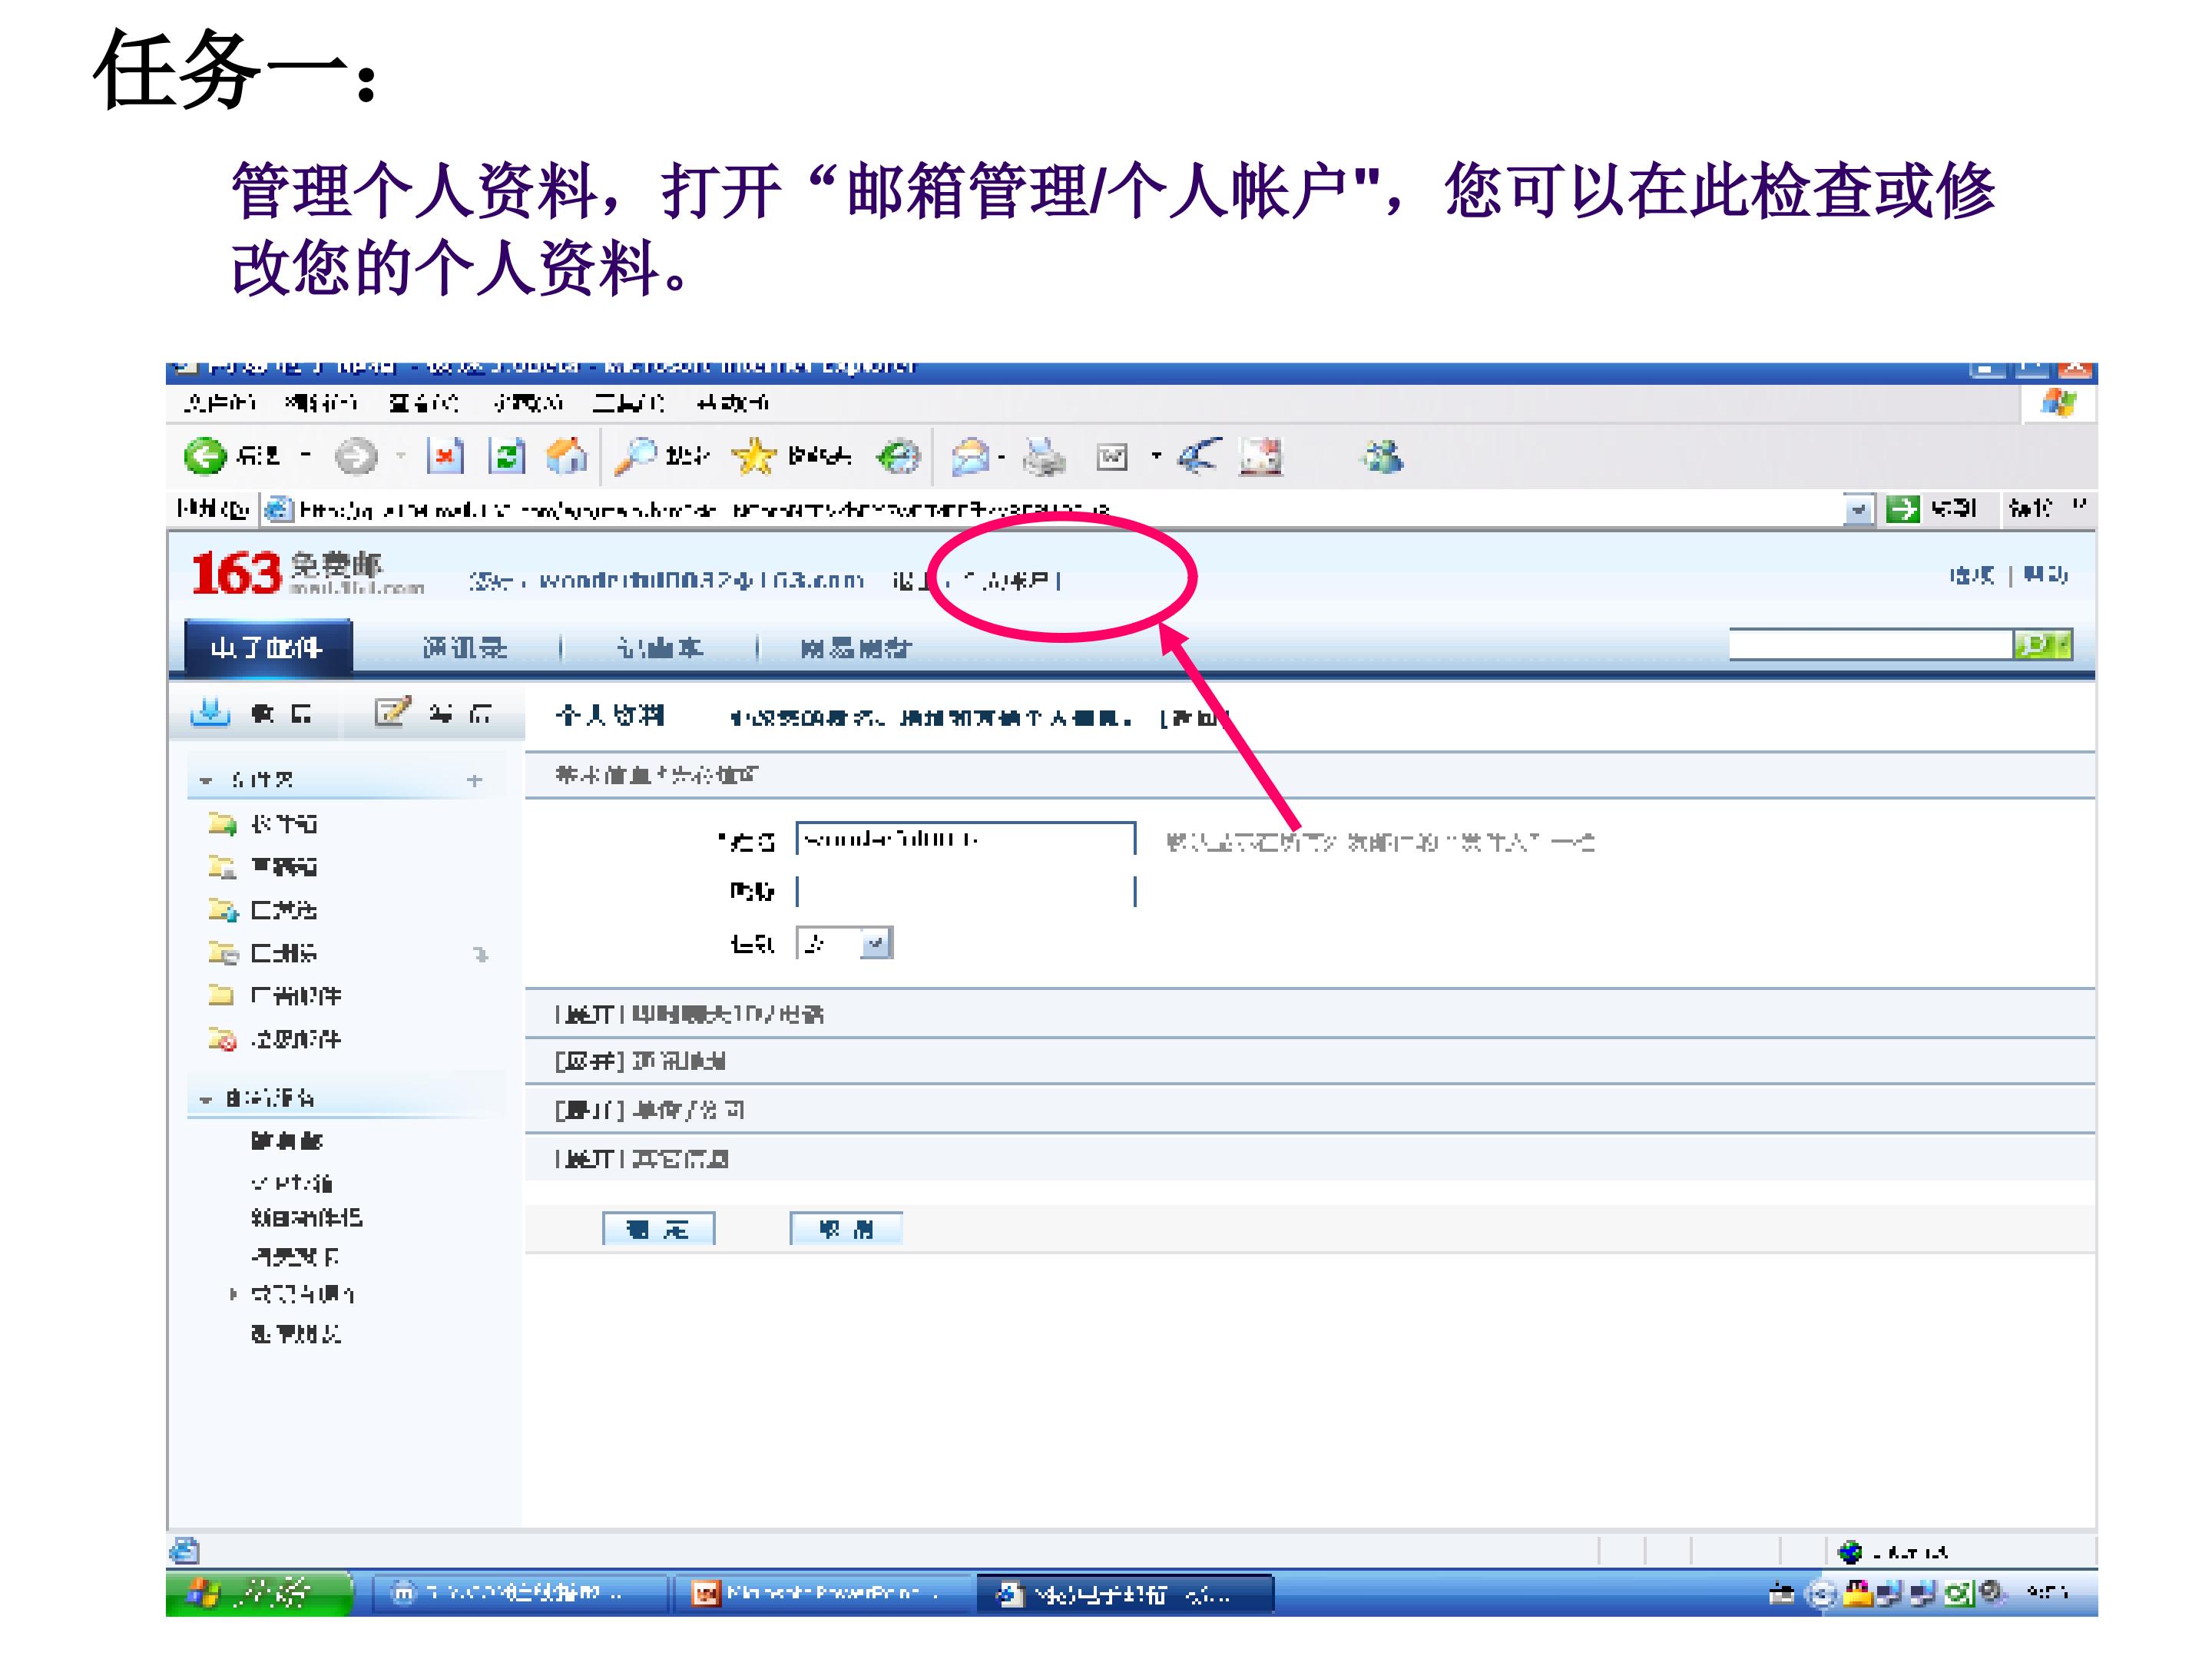Click the Mail envelope toolbar icon

970,457
